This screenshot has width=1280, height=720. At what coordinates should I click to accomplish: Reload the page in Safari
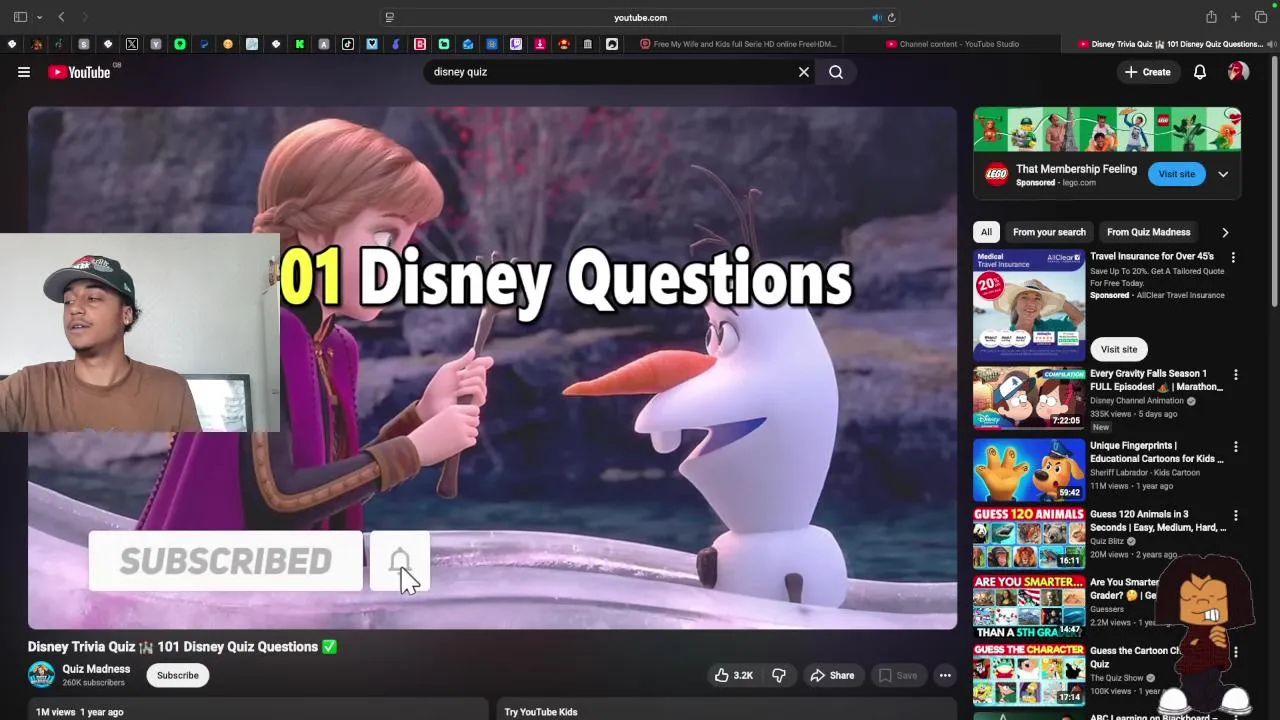[x=891, y=17]
